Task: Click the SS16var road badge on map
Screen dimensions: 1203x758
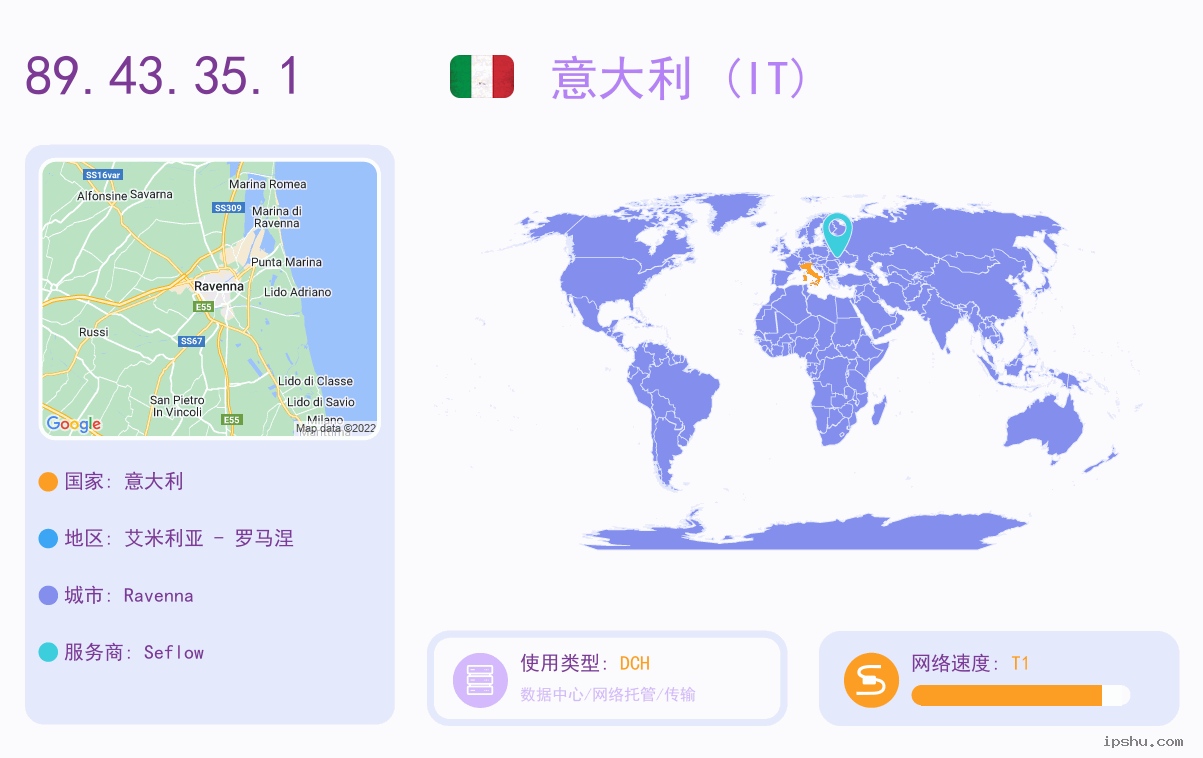Action: 103,174
